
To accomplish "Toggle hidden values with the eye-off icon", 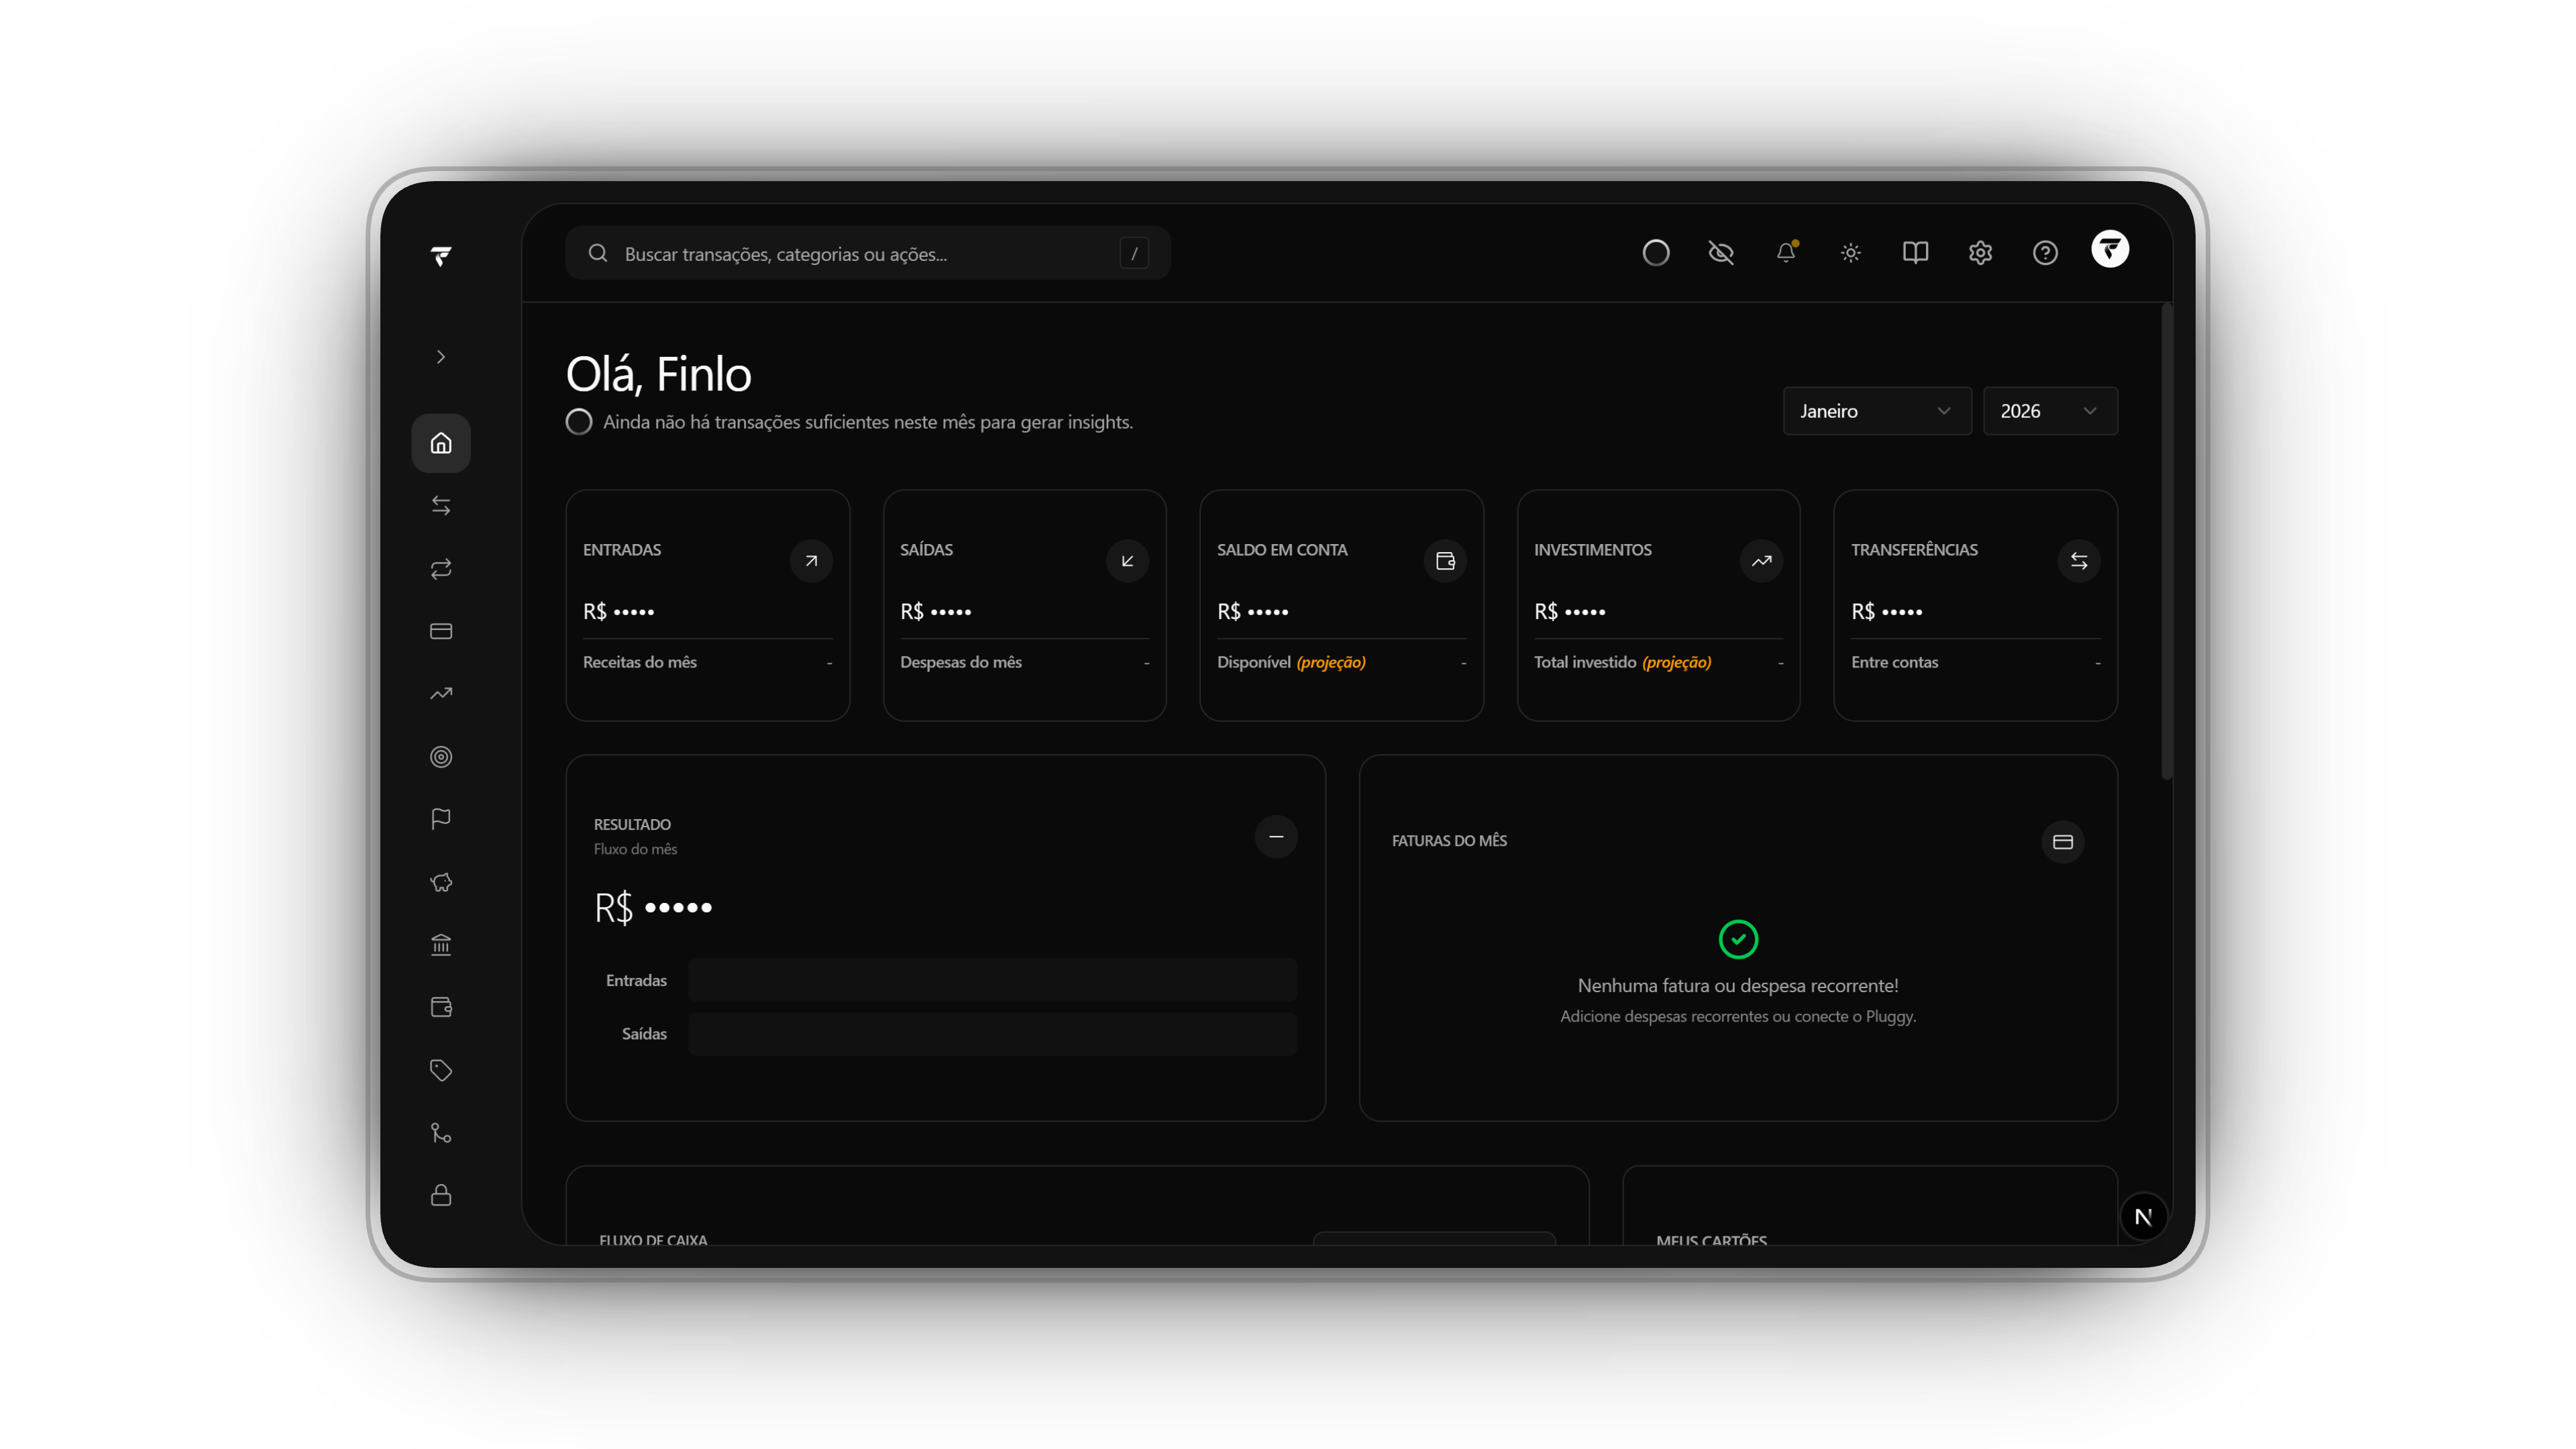I will click(x=1721, y=253).
